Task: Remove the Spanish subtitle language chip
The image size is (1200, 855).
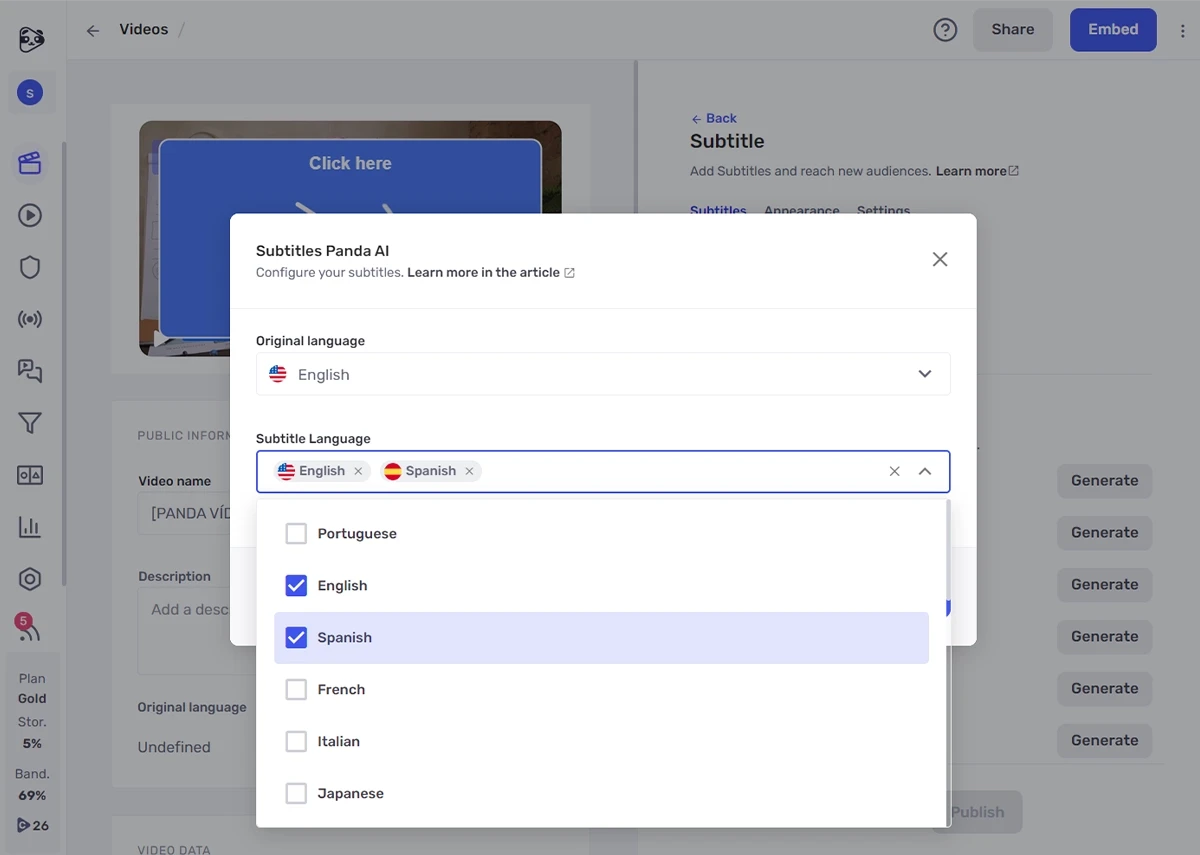Action: 469,471
